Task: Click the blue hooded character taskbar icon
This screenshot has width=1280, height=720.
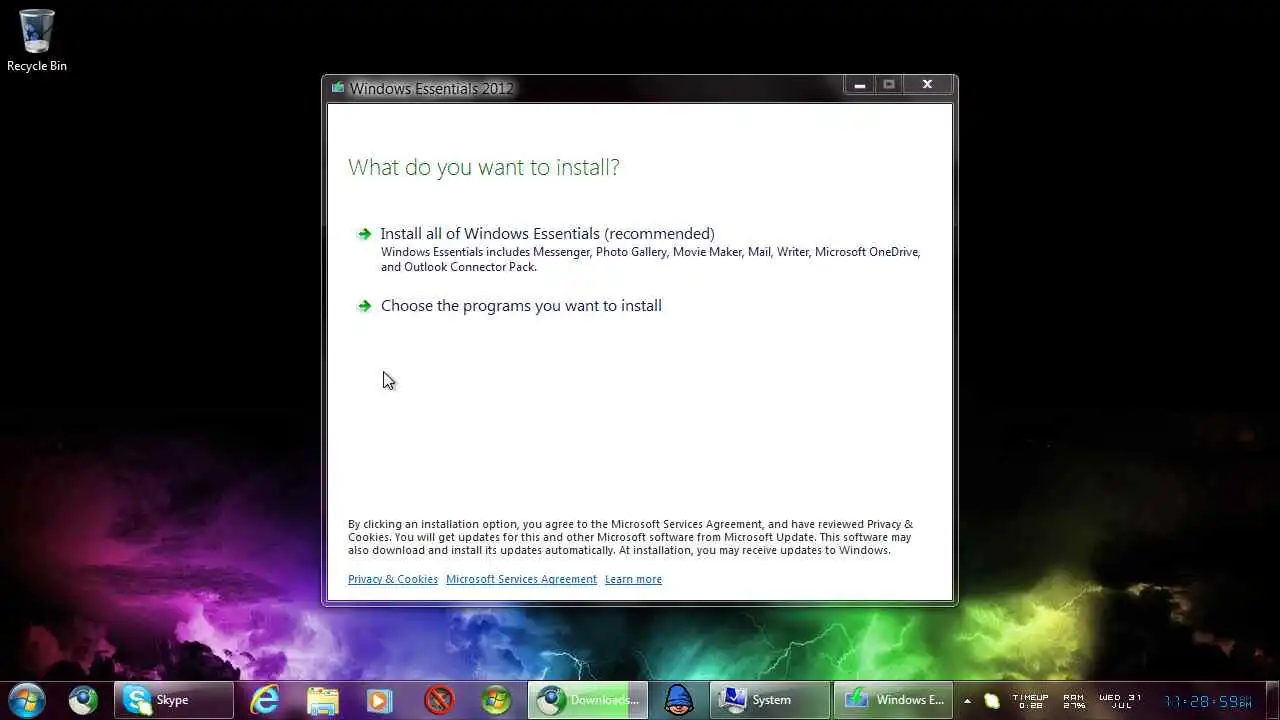Action: click(x=679, y=700)
